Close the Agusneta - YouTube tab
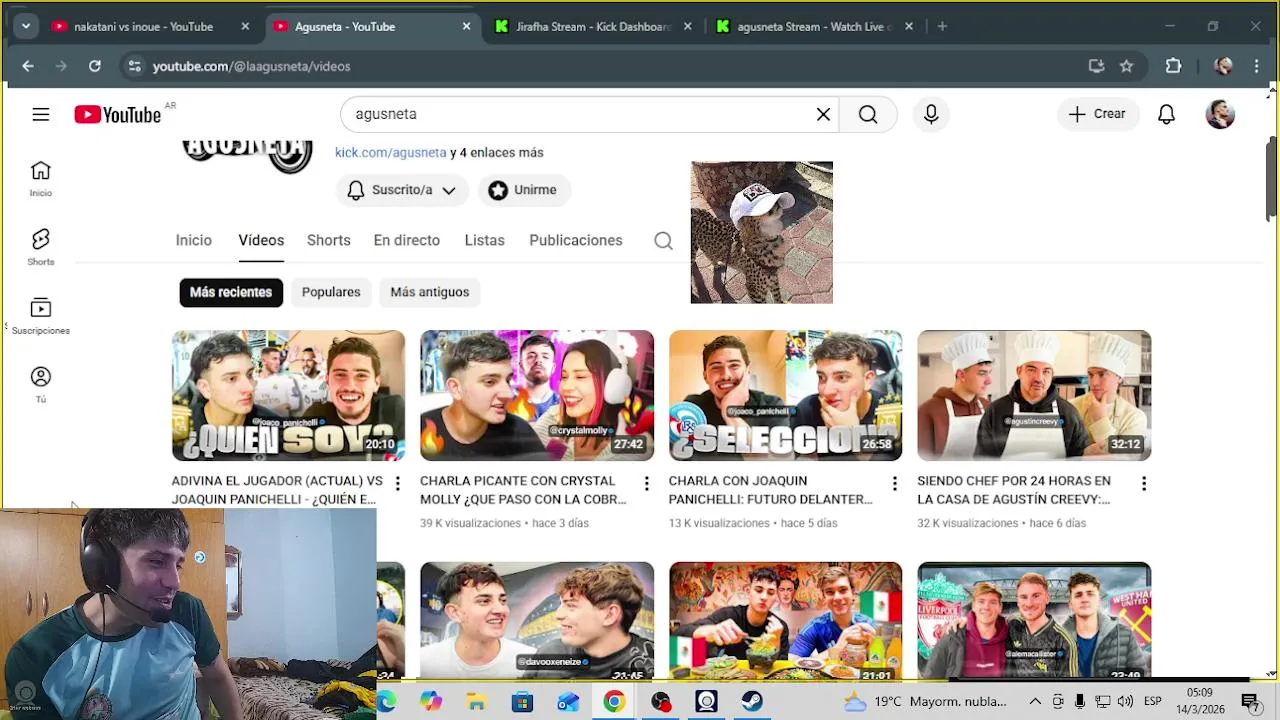Image resolution: width=1280 pixels, height=720 pixels. [466, 26]
